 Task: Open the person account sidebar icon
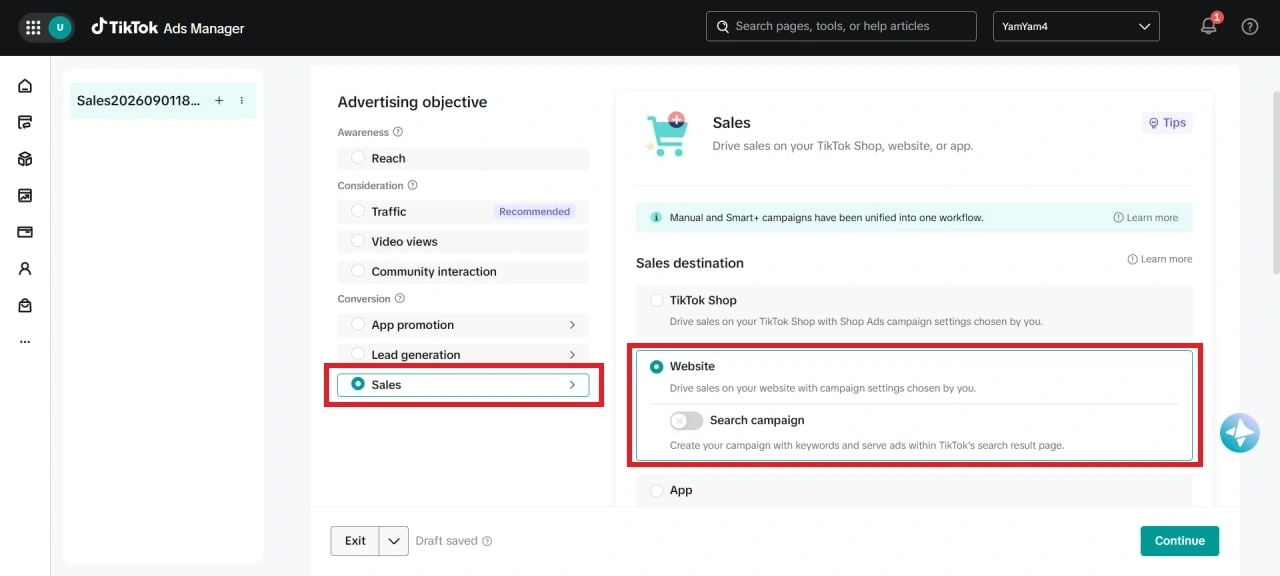click(x=25, y=269)
